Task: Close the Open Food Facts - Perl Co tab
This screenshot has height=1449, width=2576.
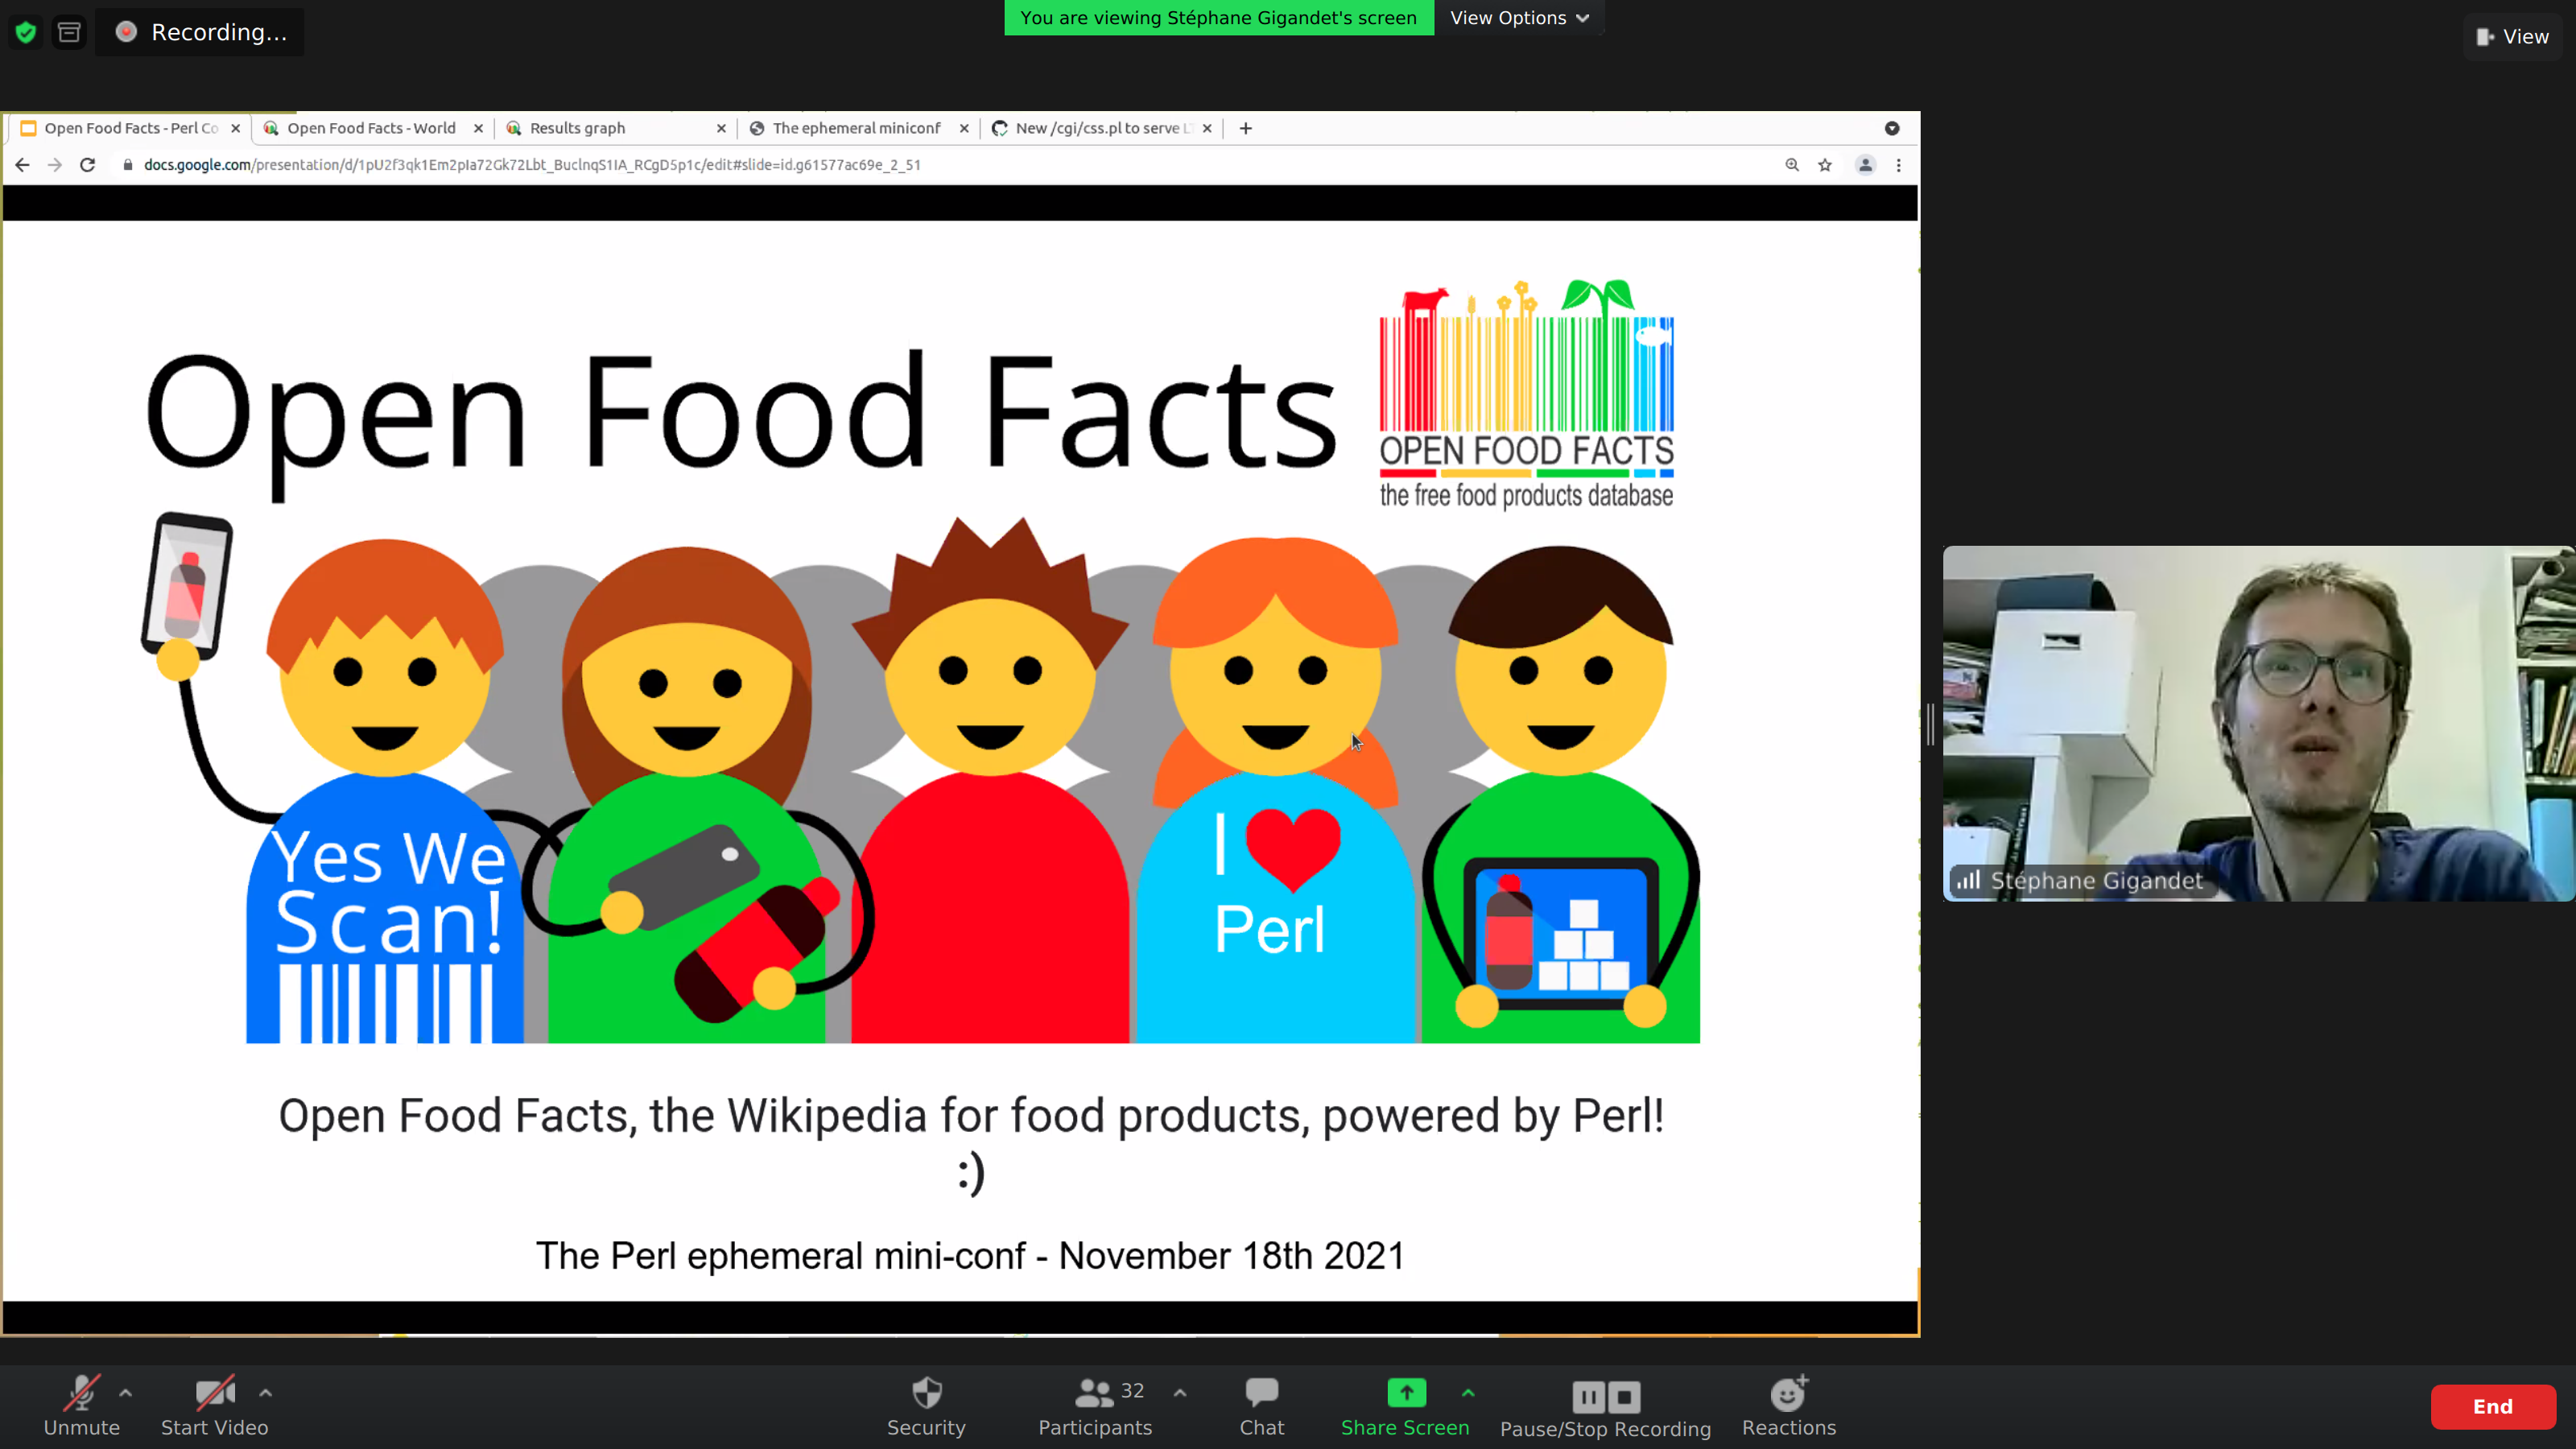Action: pos(236,128)
